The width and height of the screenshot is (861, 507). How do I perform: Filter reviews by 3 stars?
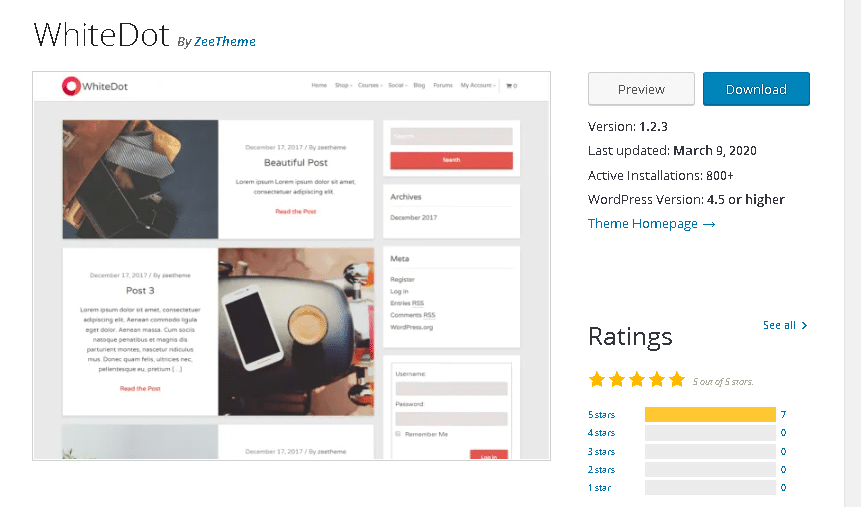601,452
